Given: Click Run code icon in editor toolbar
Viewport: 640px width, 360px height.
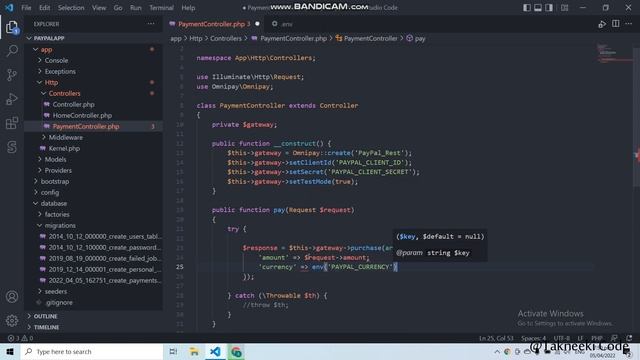Looking at the screenshot, I should pos(602,24).
